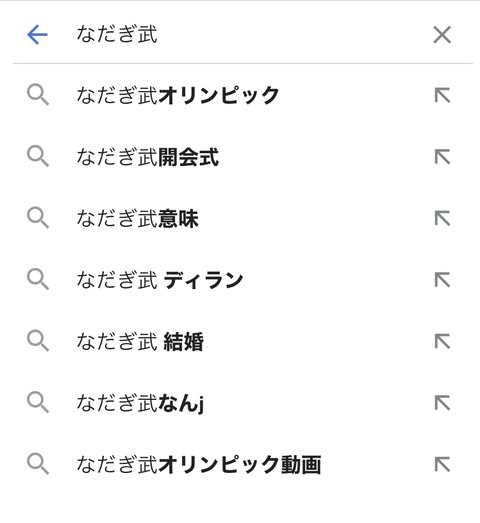The height and width of the screenshot is (523, 480).
Task: Click magnifier icon beside なだぎ武オリンピック動画
Action: click(38, 464)
